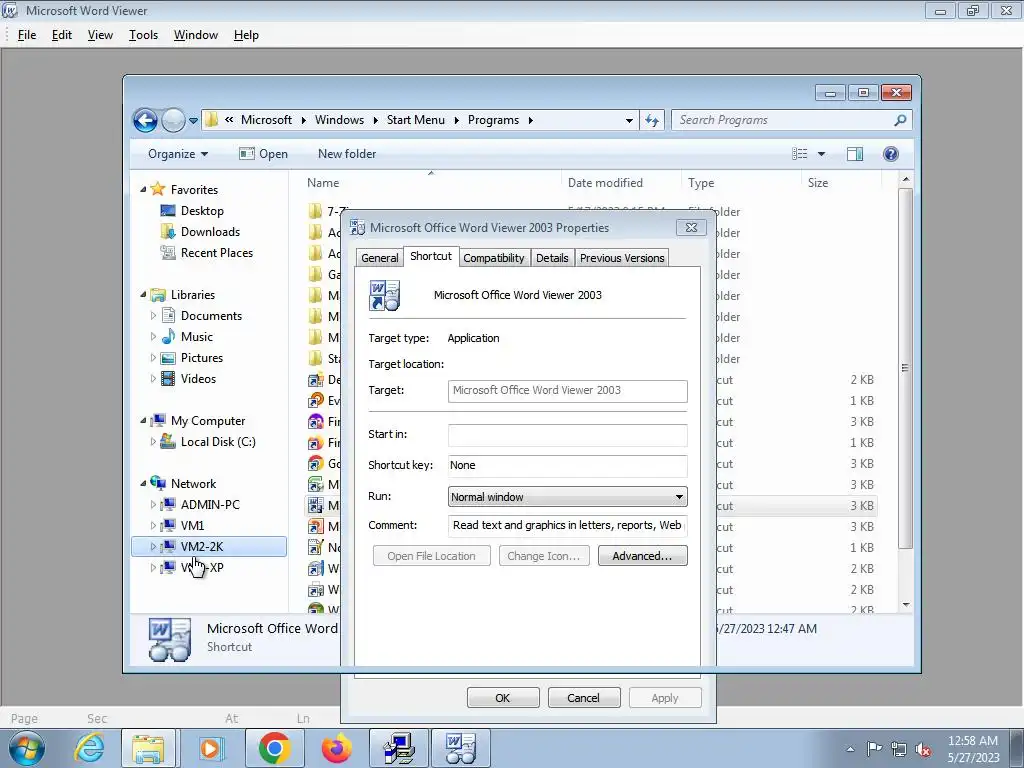Click the muted volume tray icon
The height and width of the screenshot is (768, 1024).
[x=923, y=749]
